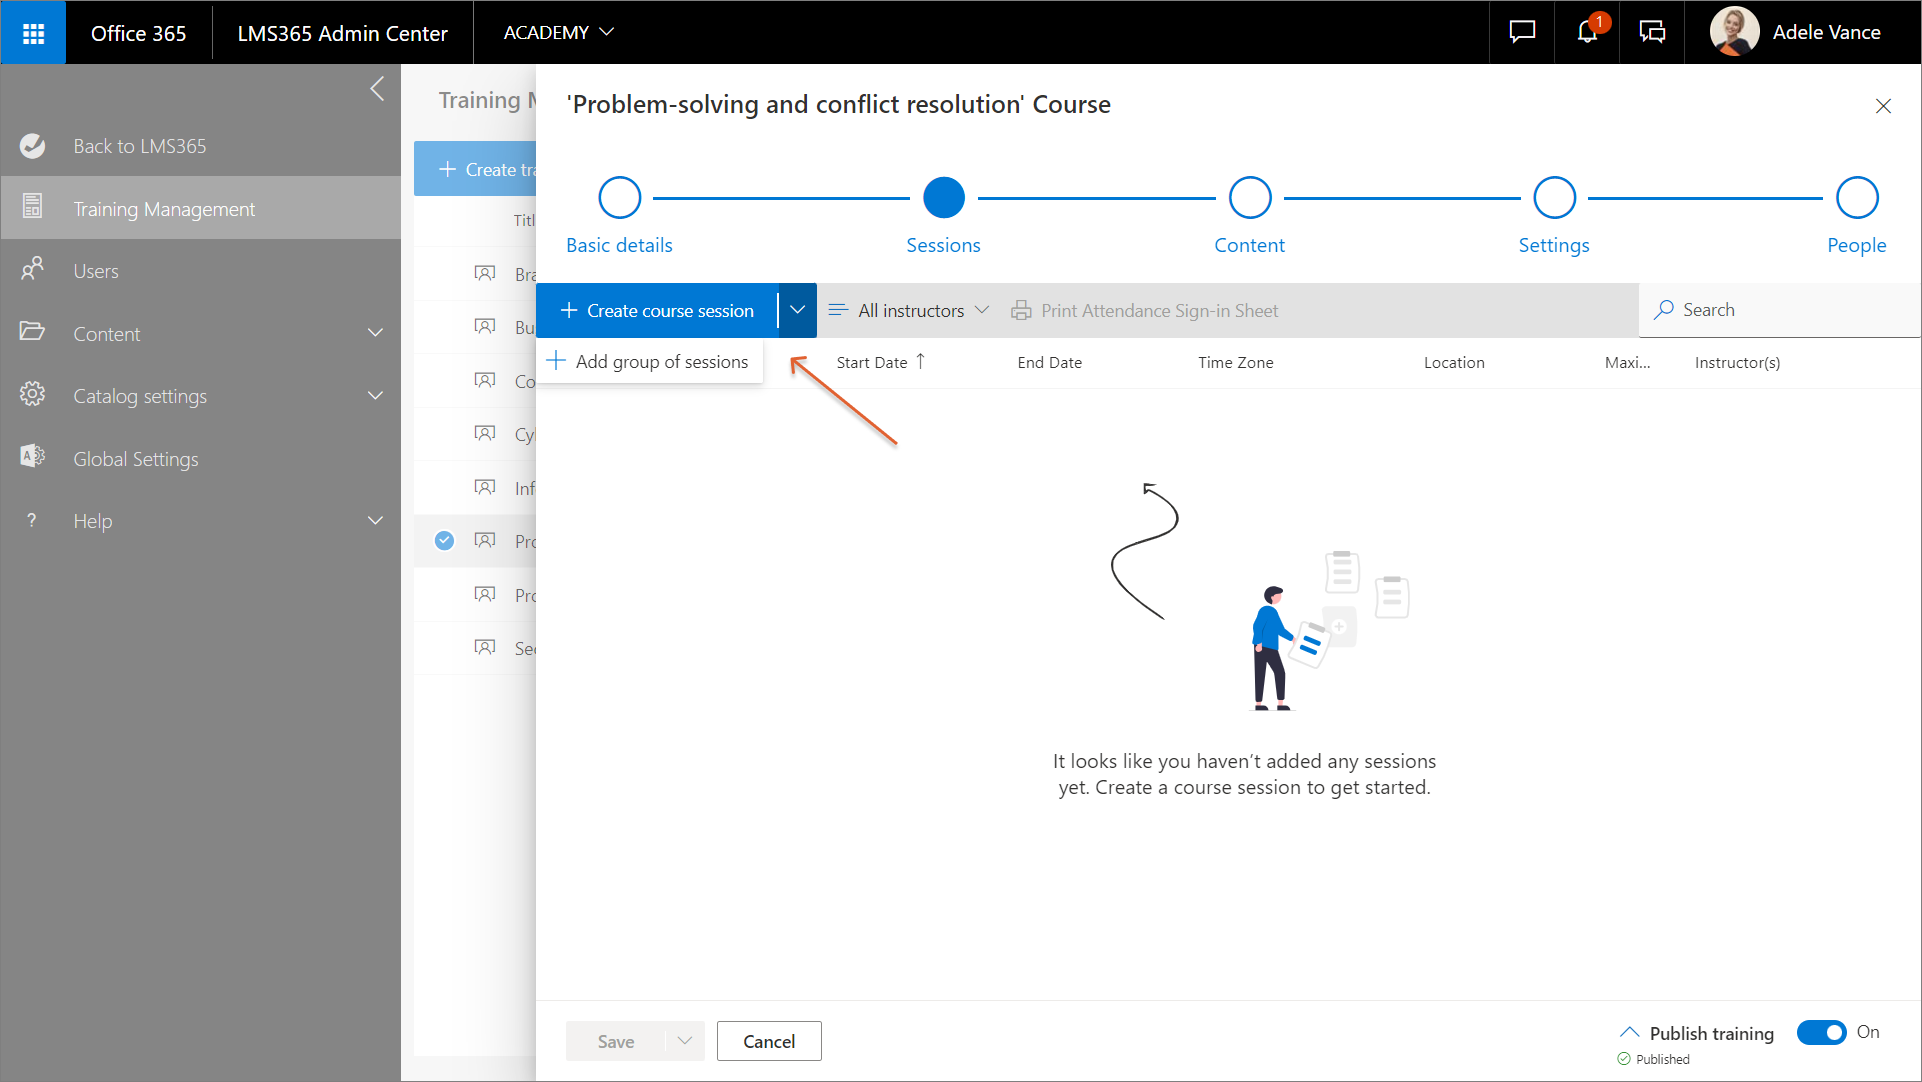Click the Users sidebar icon
The image size is (1922, 1082).
pyautogui.click(x=33, y=270)
